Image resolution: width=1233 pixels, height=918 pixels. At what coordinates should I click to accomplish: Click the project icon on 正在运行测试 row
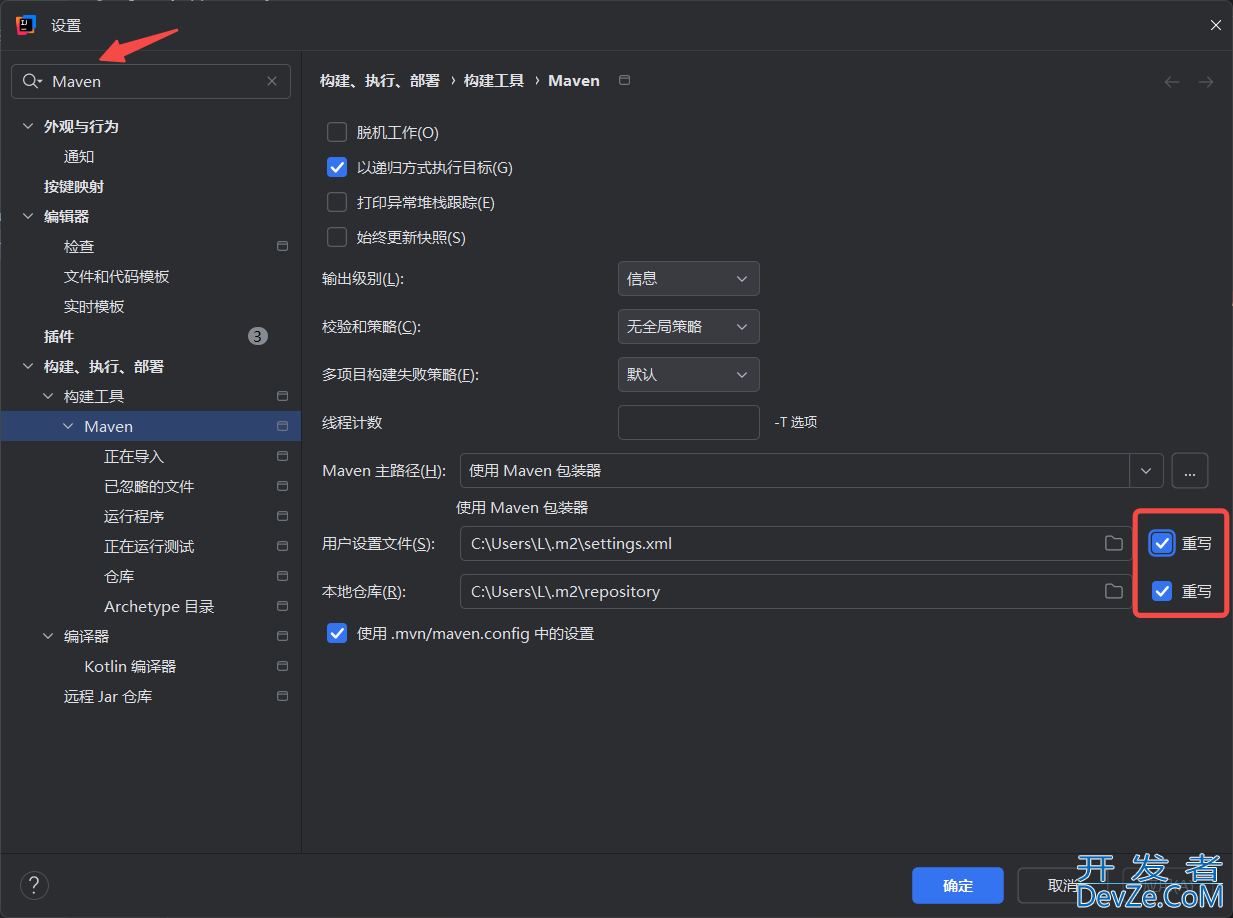pos(283,546)
